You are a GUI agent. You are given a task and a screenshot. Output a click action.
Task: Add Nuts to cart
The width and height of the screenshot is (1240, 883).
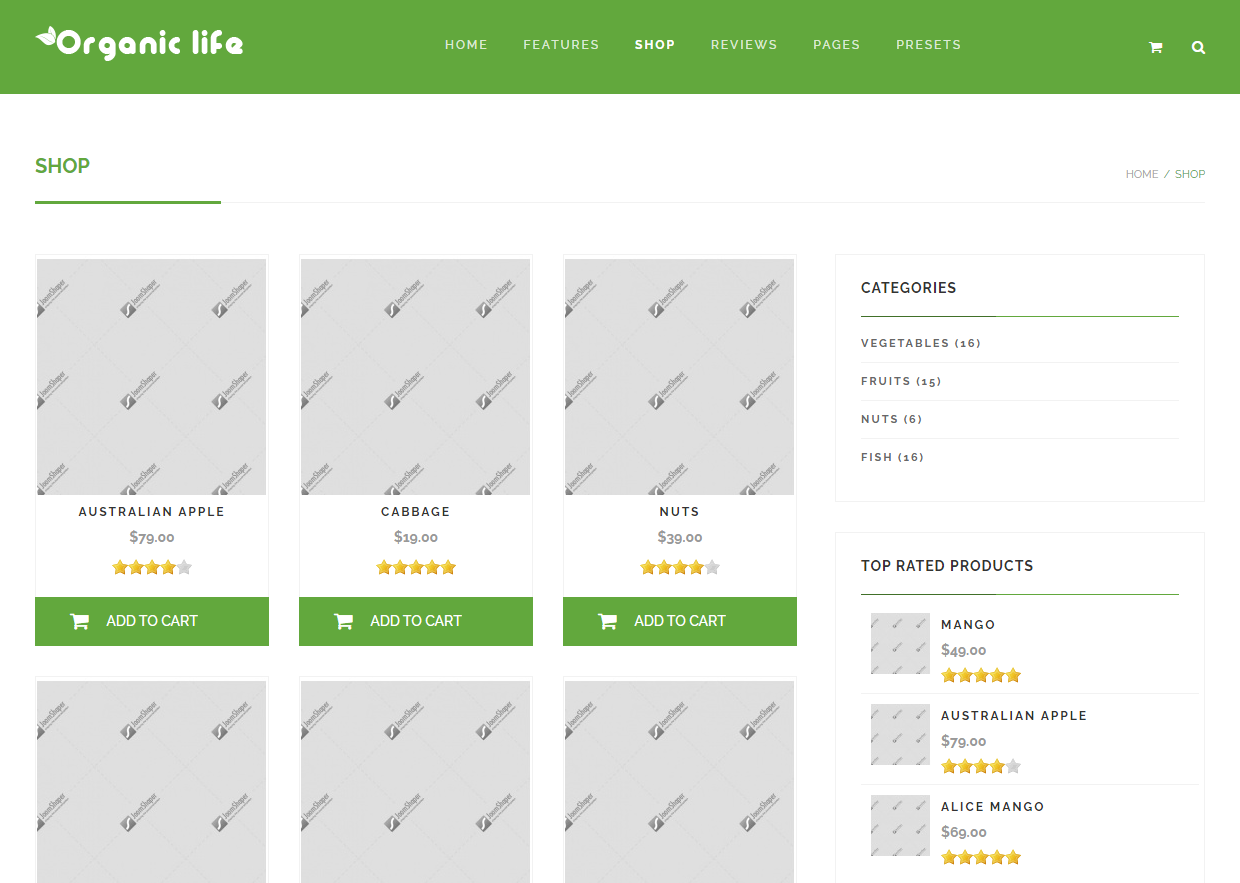680,621
